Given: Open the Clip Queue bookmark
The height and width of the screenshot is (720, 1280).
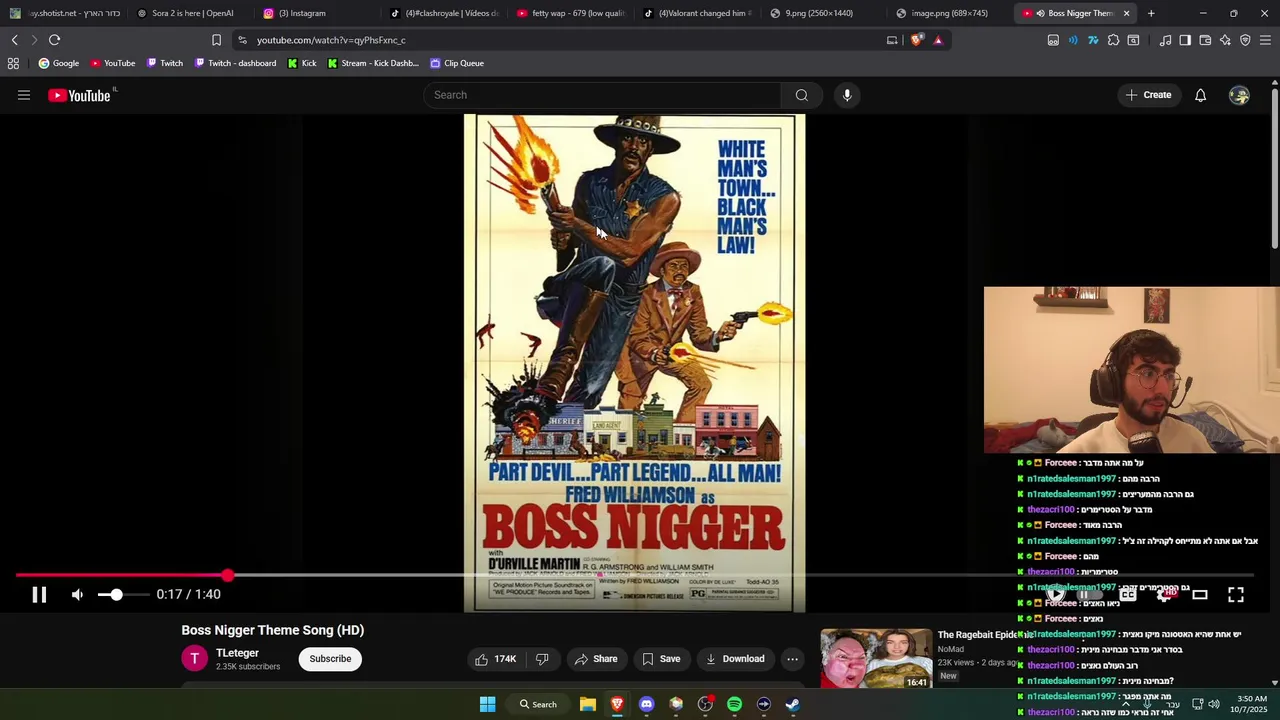Looking at the screenshot, I should coord(457,63).
